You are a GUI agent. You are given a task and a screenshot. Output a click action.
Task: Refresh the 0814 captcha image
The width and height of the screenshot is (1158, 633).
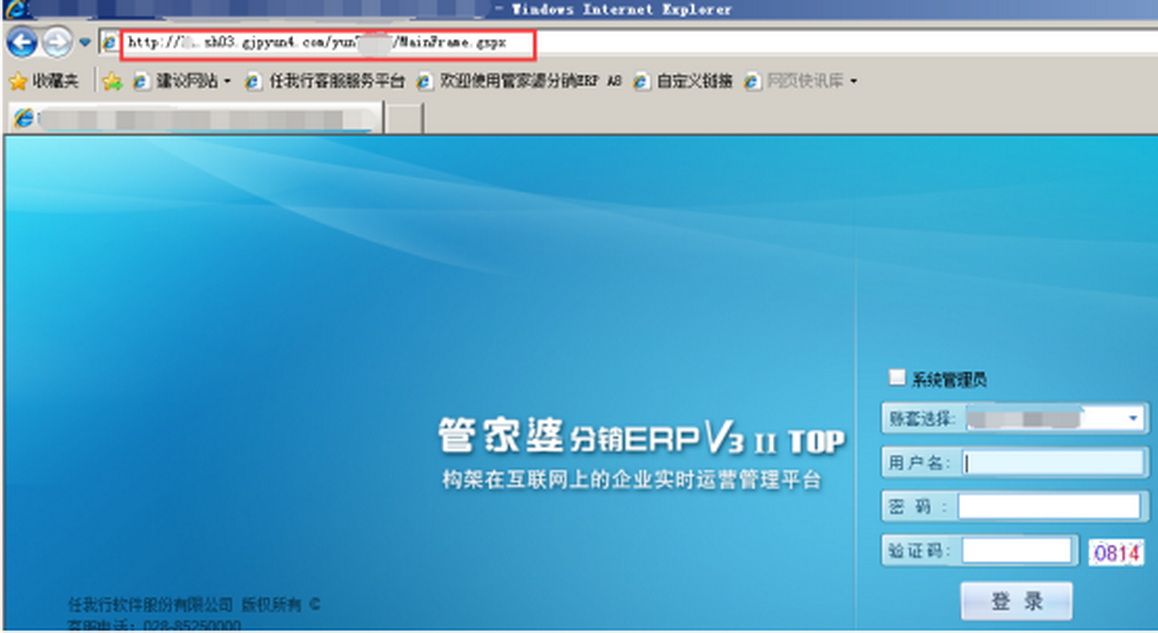click(1117, 552)
